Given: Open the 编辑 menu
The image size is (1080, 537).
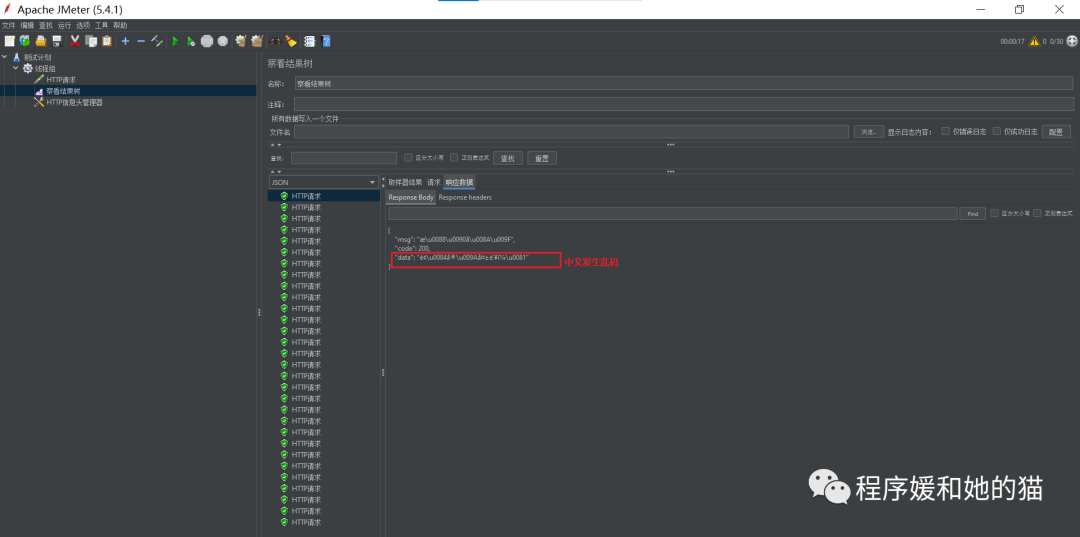Looking at the screenshot, I should (x=27, y=25).
